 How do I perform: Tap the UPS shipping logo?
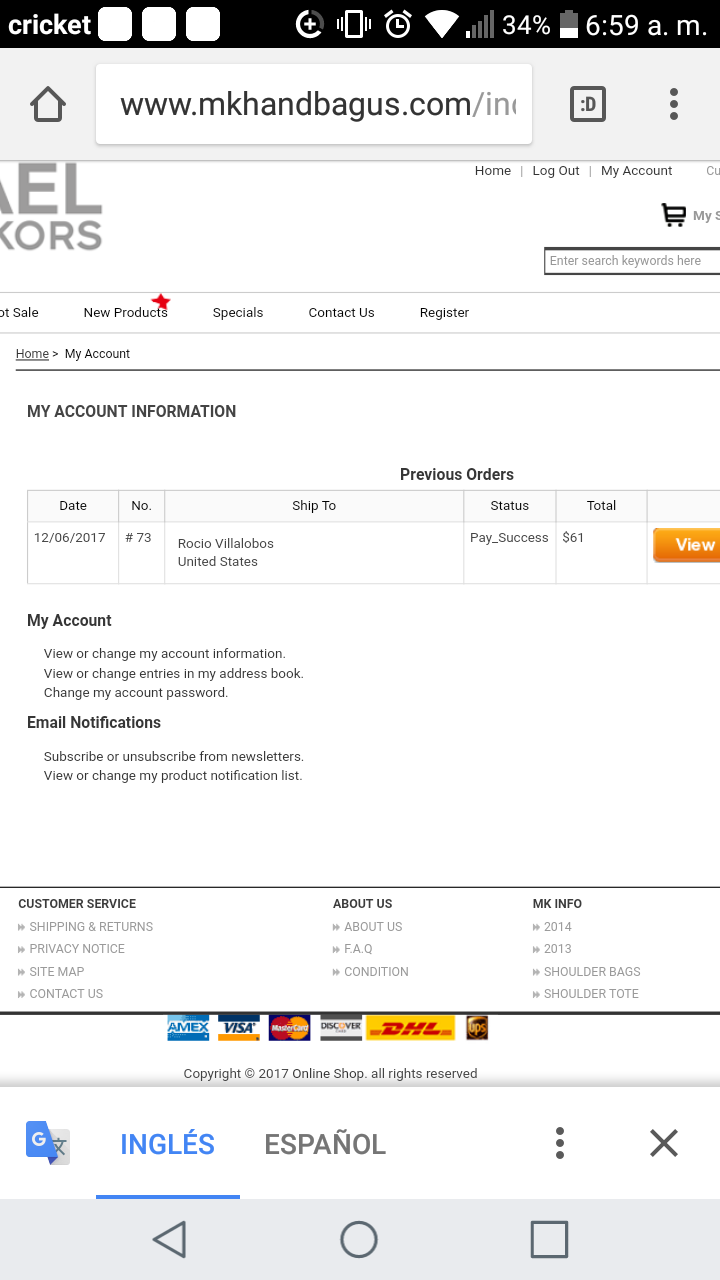(x=477, y=1028)
